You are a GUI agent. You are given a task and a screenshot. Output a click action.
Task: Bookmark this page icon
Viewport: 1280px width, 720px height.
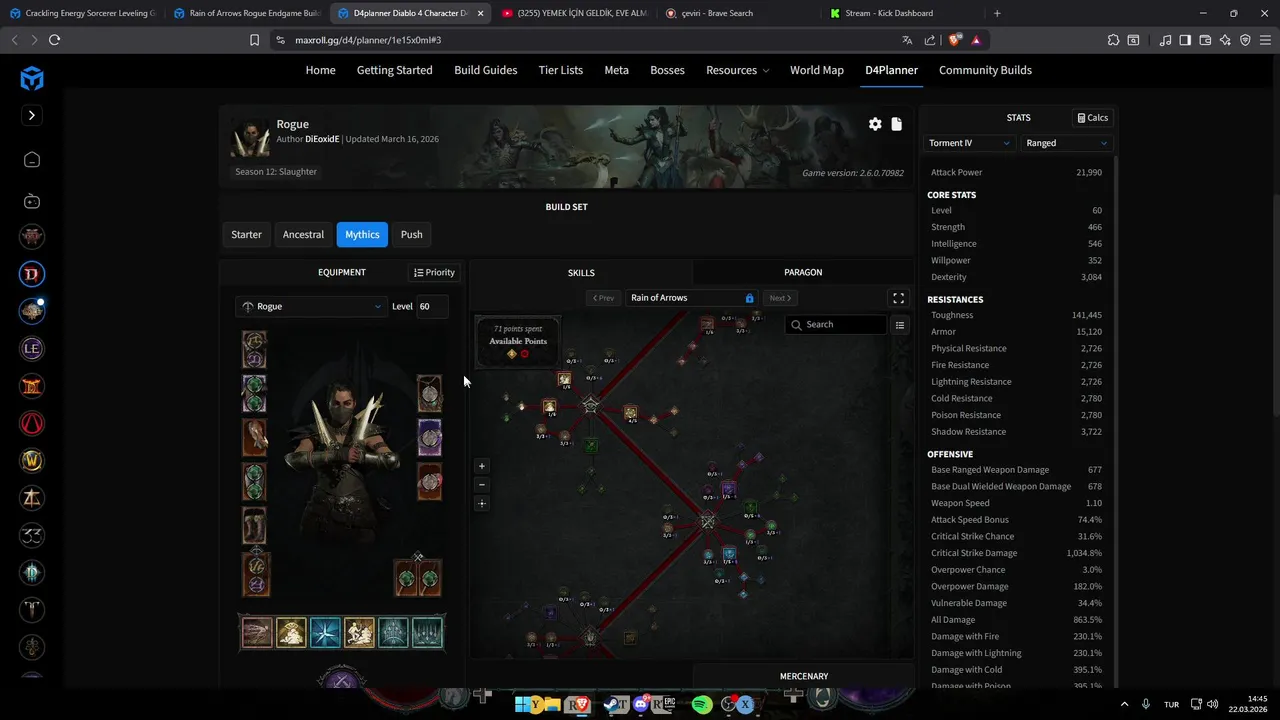click(255, 40)
